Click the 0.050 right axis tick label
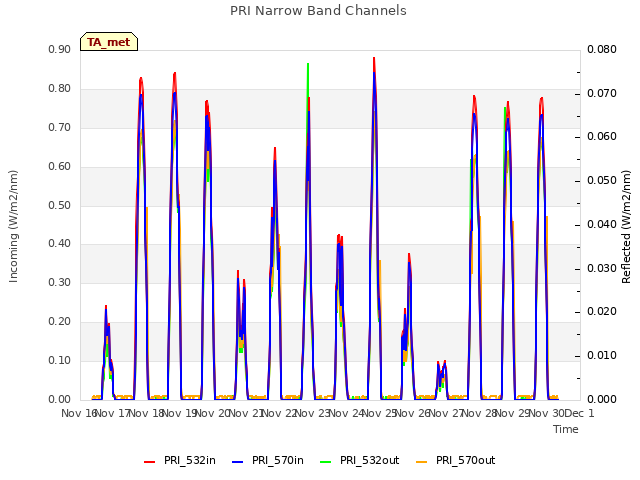 click(602, 180)
